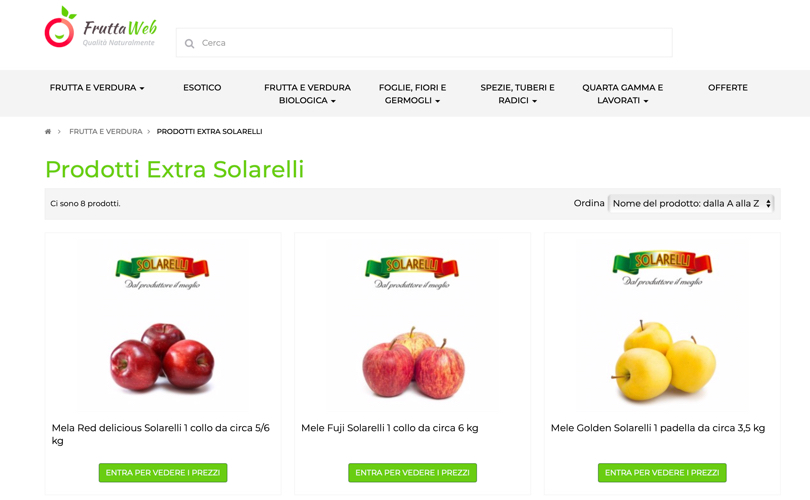Viewport: 810px width, 500px height.
Task: Expand Frutta e Verdura Biologica menu
Action: tap(307, 94)
